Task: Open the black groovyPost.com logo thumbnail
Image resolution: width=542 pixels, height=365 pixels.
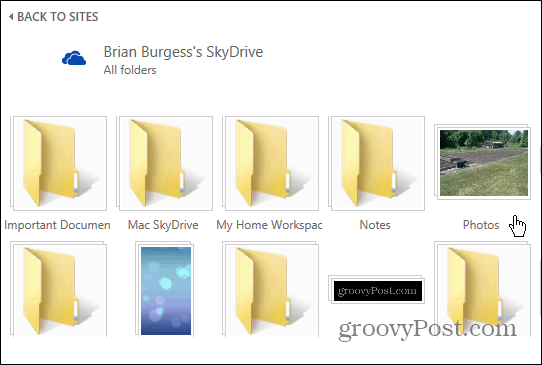Action: pyautogui.click(x=377, y=290)
